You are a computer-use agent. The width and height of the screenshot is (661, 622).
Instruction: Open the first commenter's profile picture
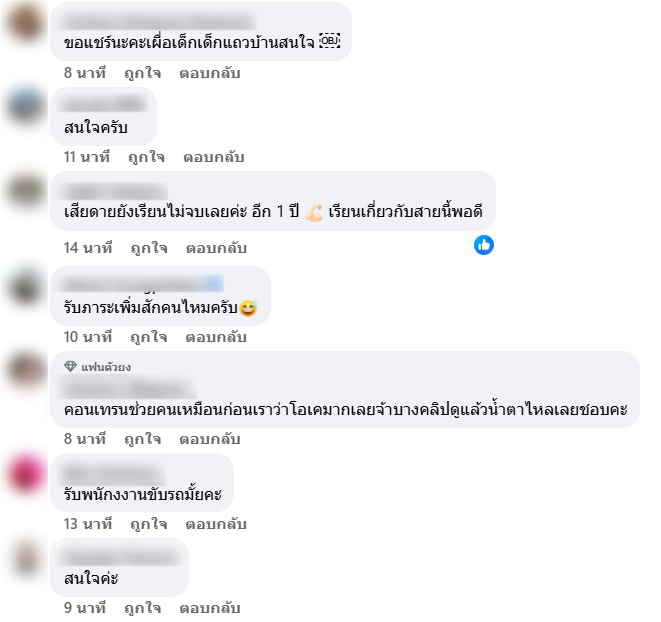26,22
